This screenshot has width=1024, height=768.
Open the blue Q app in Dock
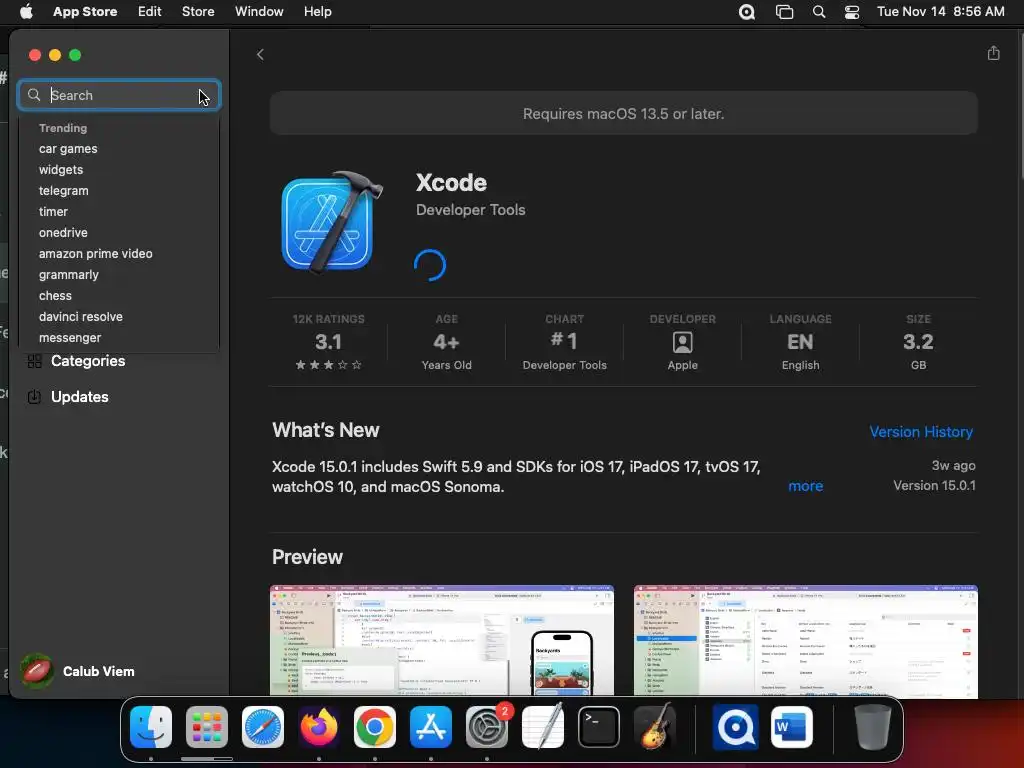pos(735,727)
